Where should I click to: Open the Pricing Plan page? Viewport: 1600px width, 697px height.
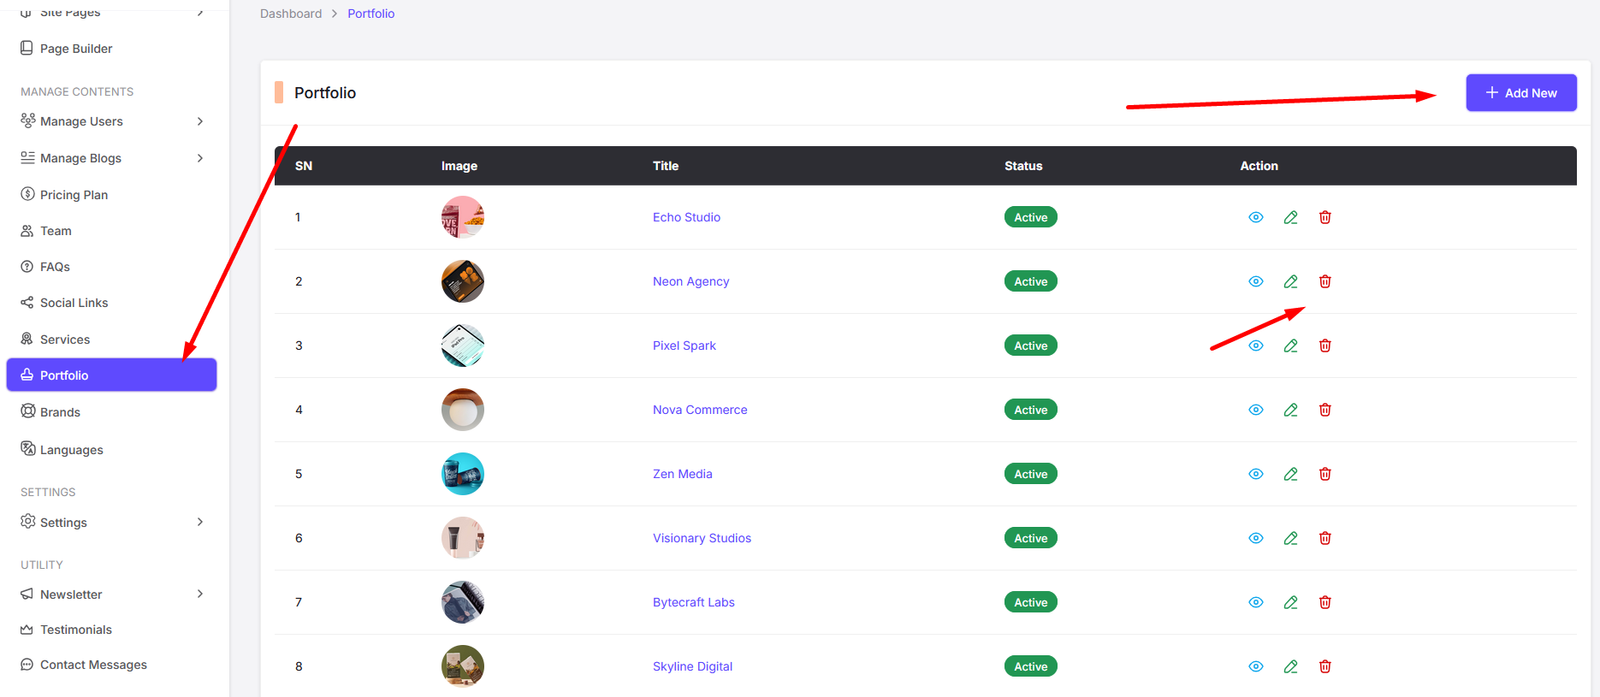pyautogui.click(x=74, y=195)
